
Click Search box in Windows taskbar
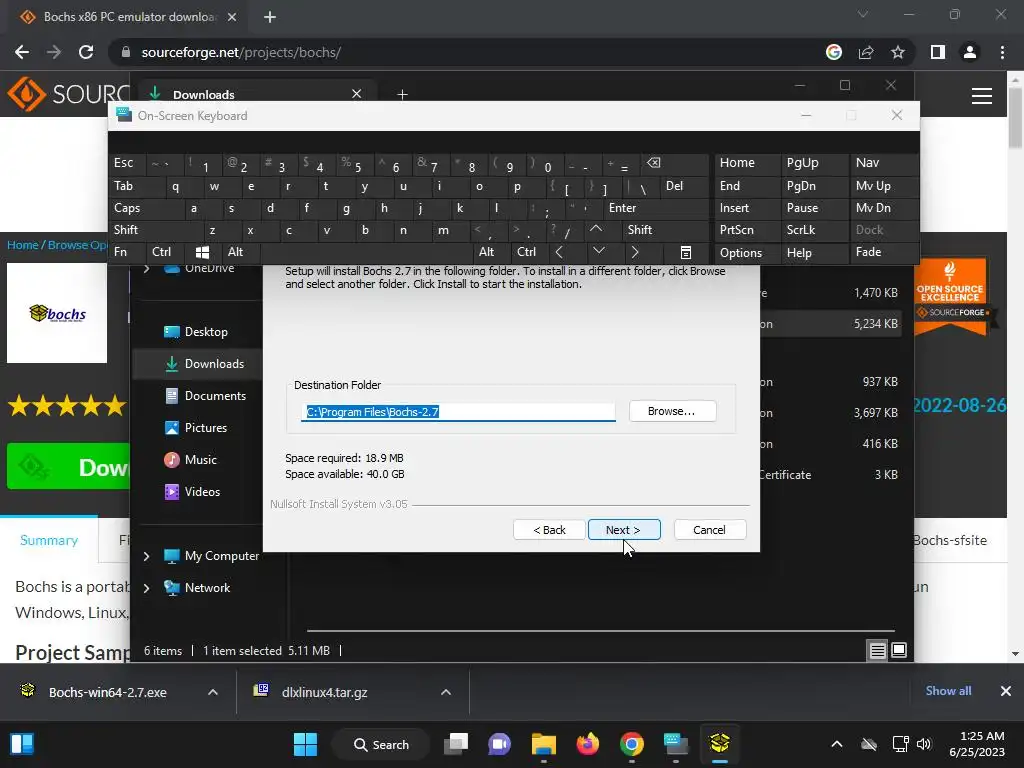click(x=381, y=744)
